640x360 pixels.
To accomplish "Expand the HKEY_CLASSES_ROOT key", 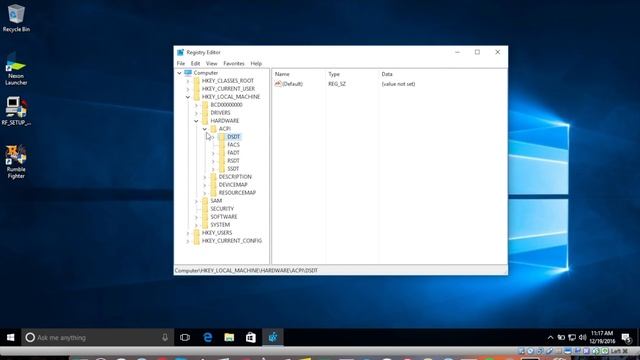I will 188,81.
